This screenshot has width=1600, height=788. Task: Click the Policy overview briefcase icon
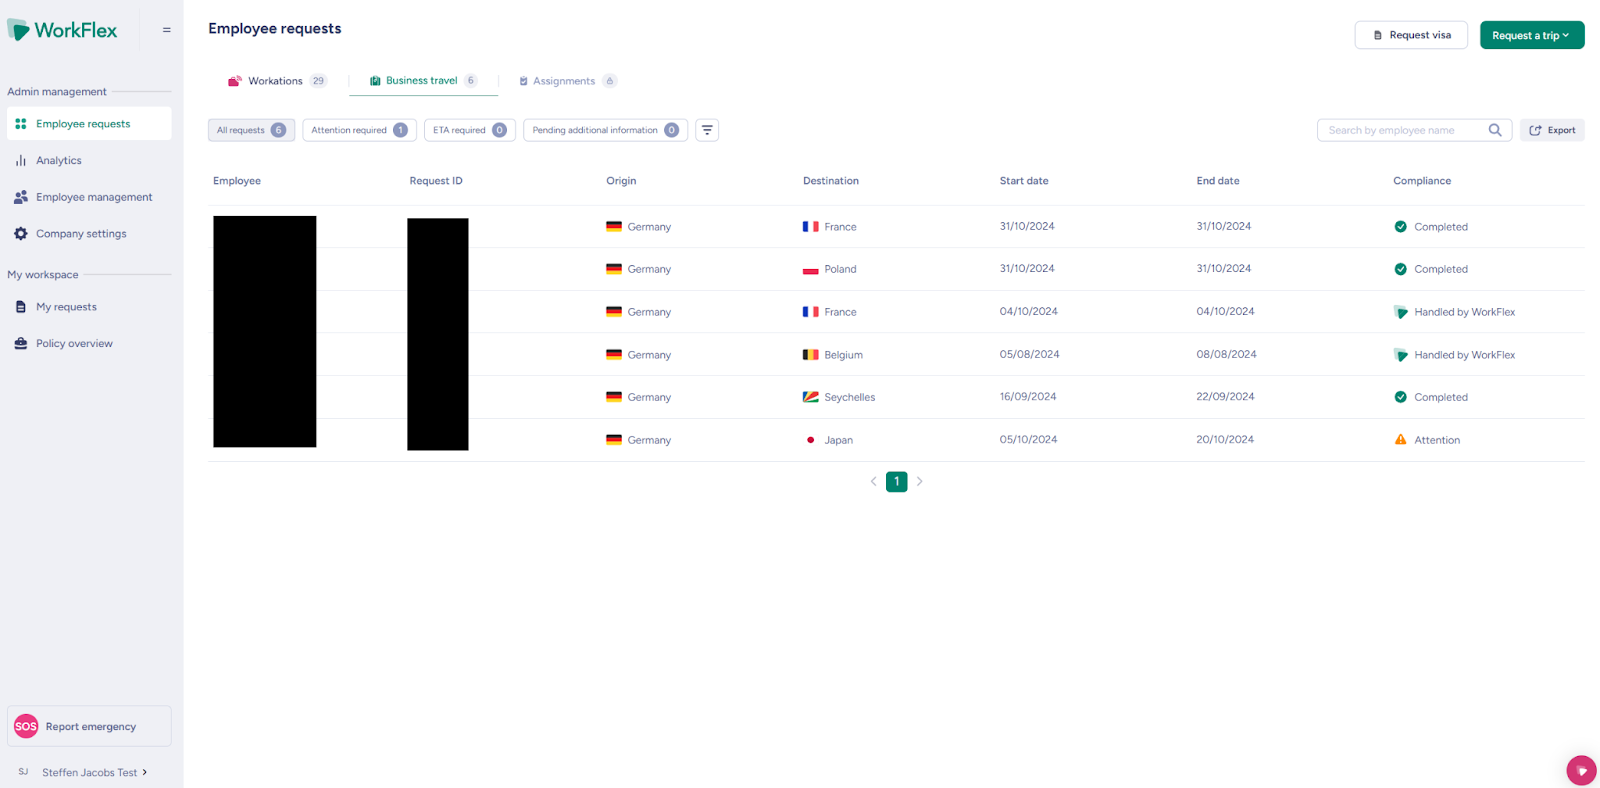[x=21, y=343]
